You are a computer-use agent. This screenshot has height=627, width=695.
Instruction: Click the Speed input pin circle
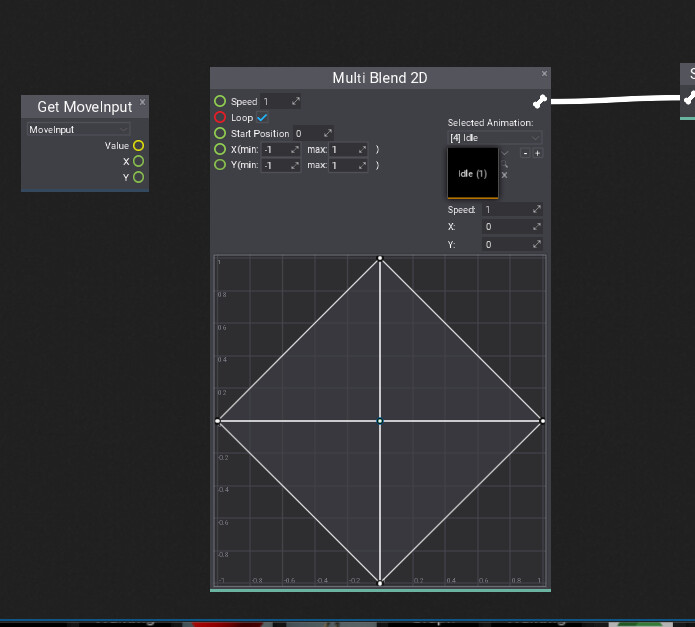[220, 101]
